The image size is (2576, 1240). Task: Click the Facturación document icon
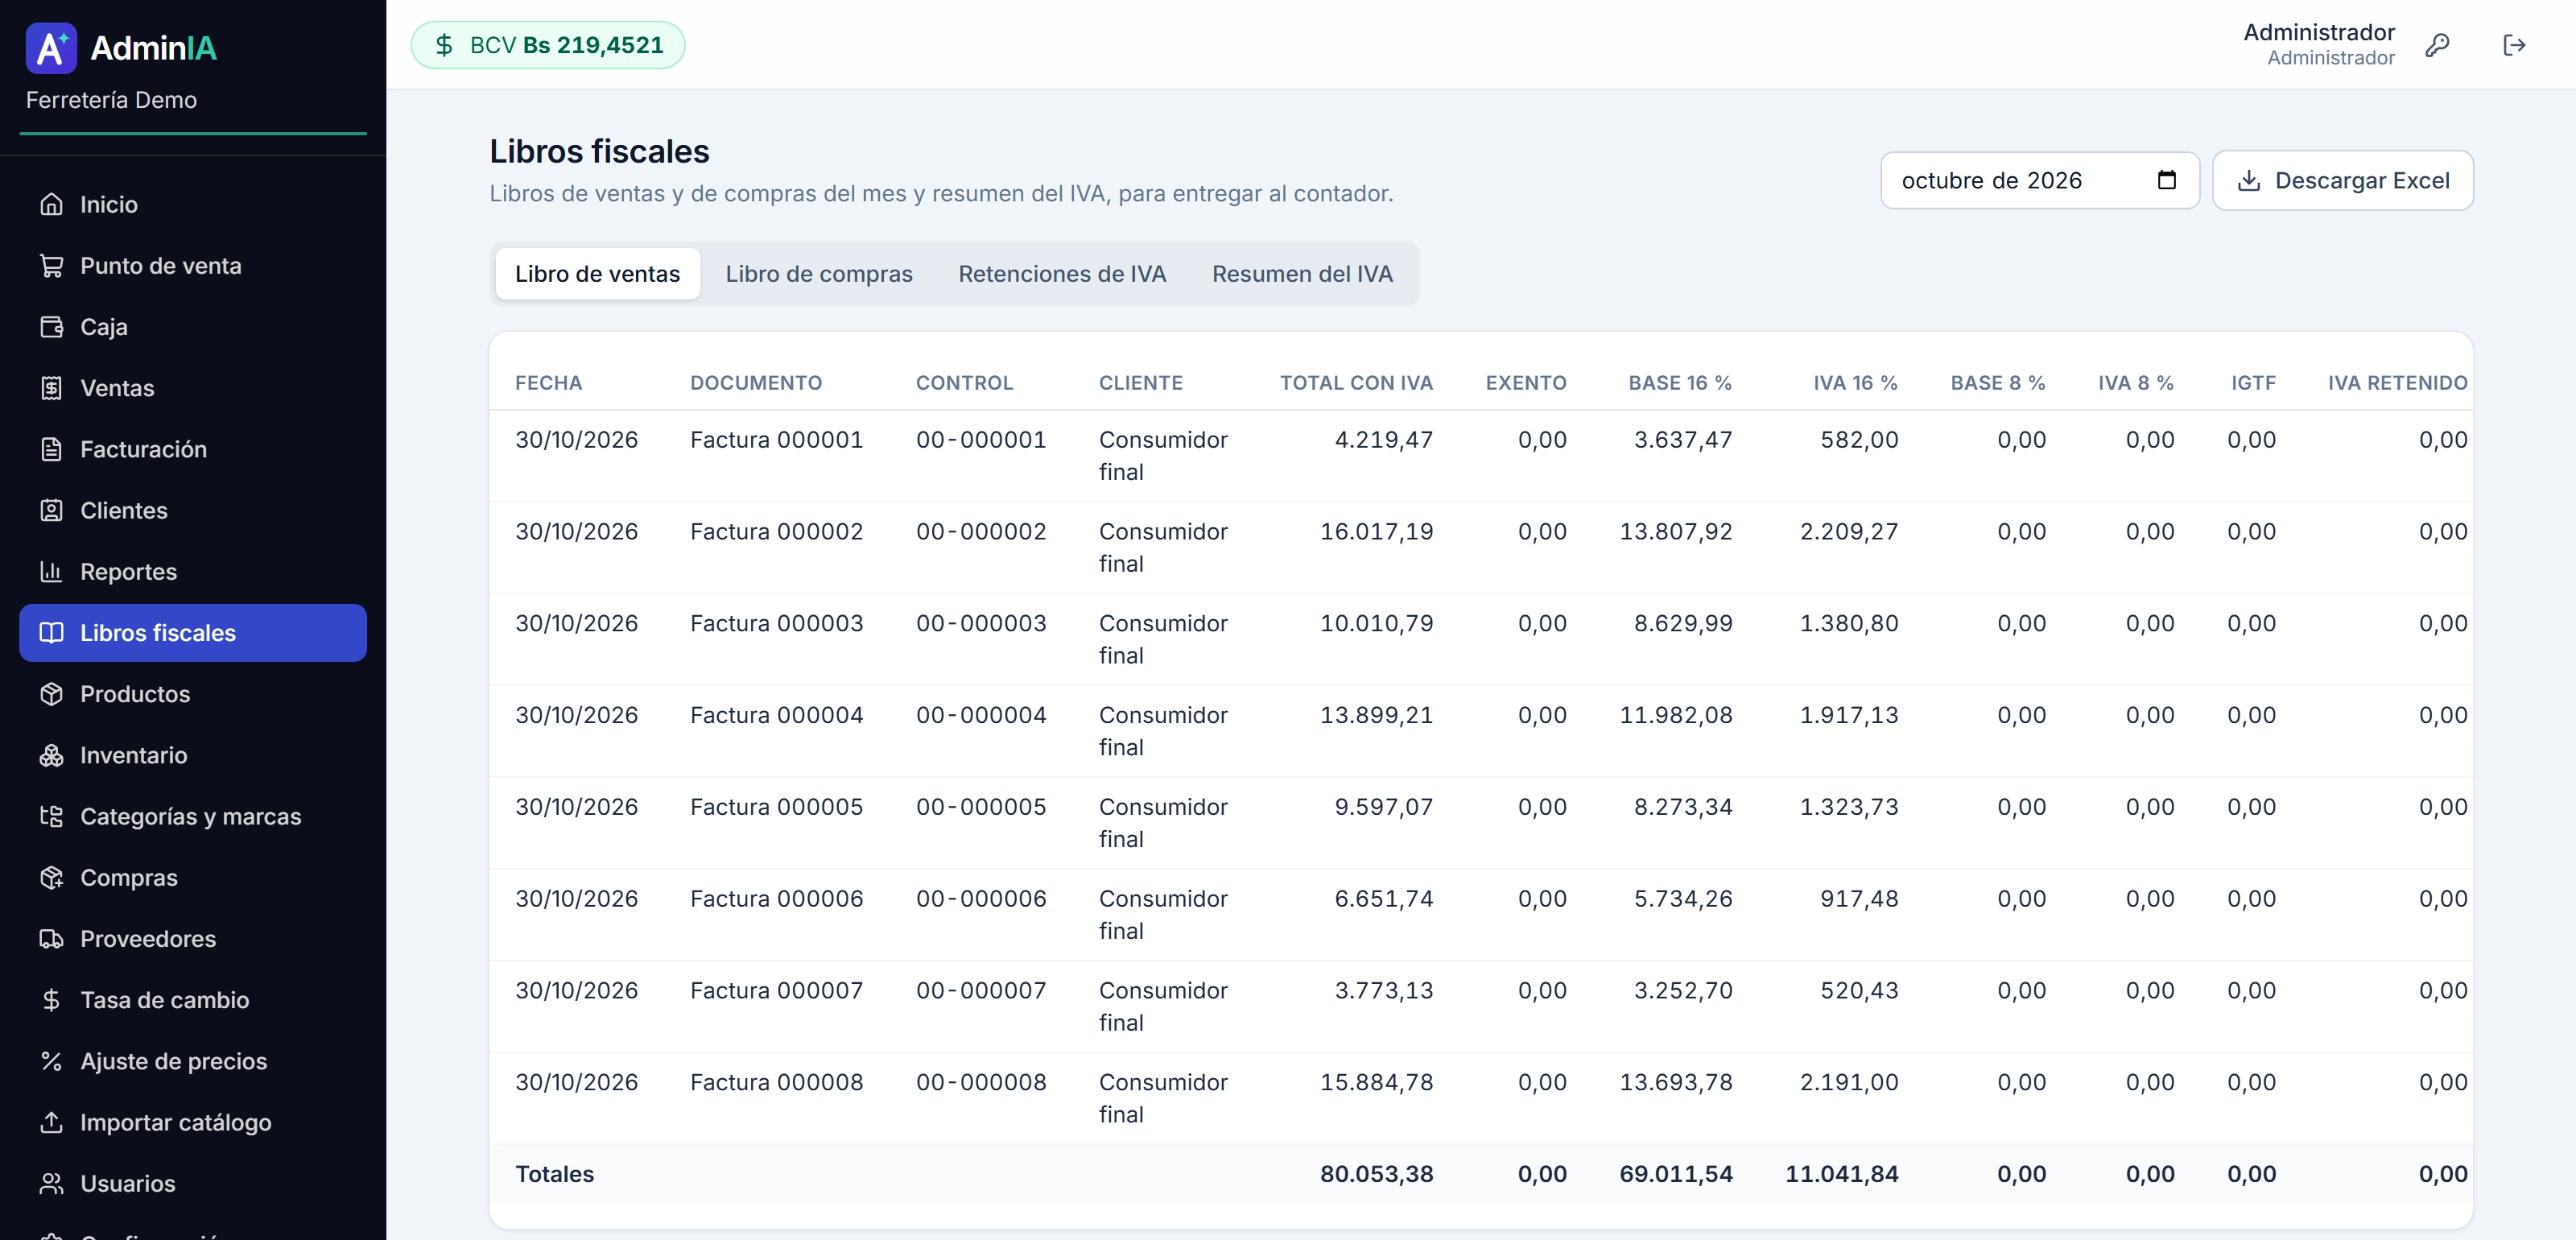coord(51,449)
